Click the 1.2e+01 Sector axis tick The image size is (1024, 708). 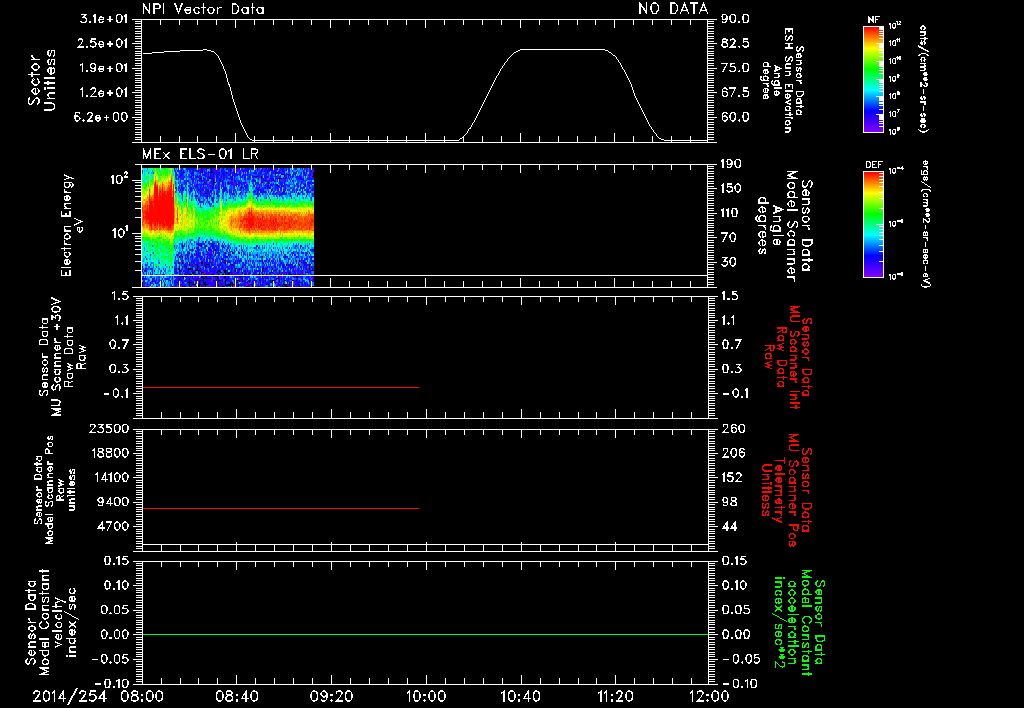point(103,92)
